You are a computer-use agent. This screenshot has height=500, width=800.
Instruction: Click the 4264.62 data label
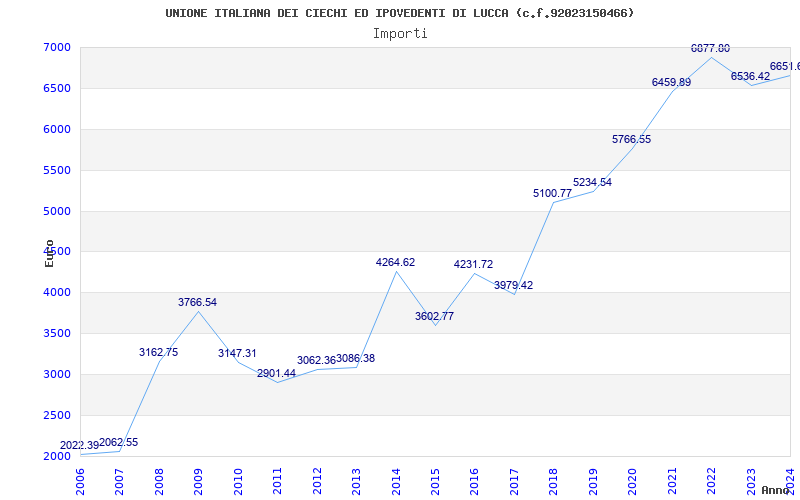tap(395, 262)
